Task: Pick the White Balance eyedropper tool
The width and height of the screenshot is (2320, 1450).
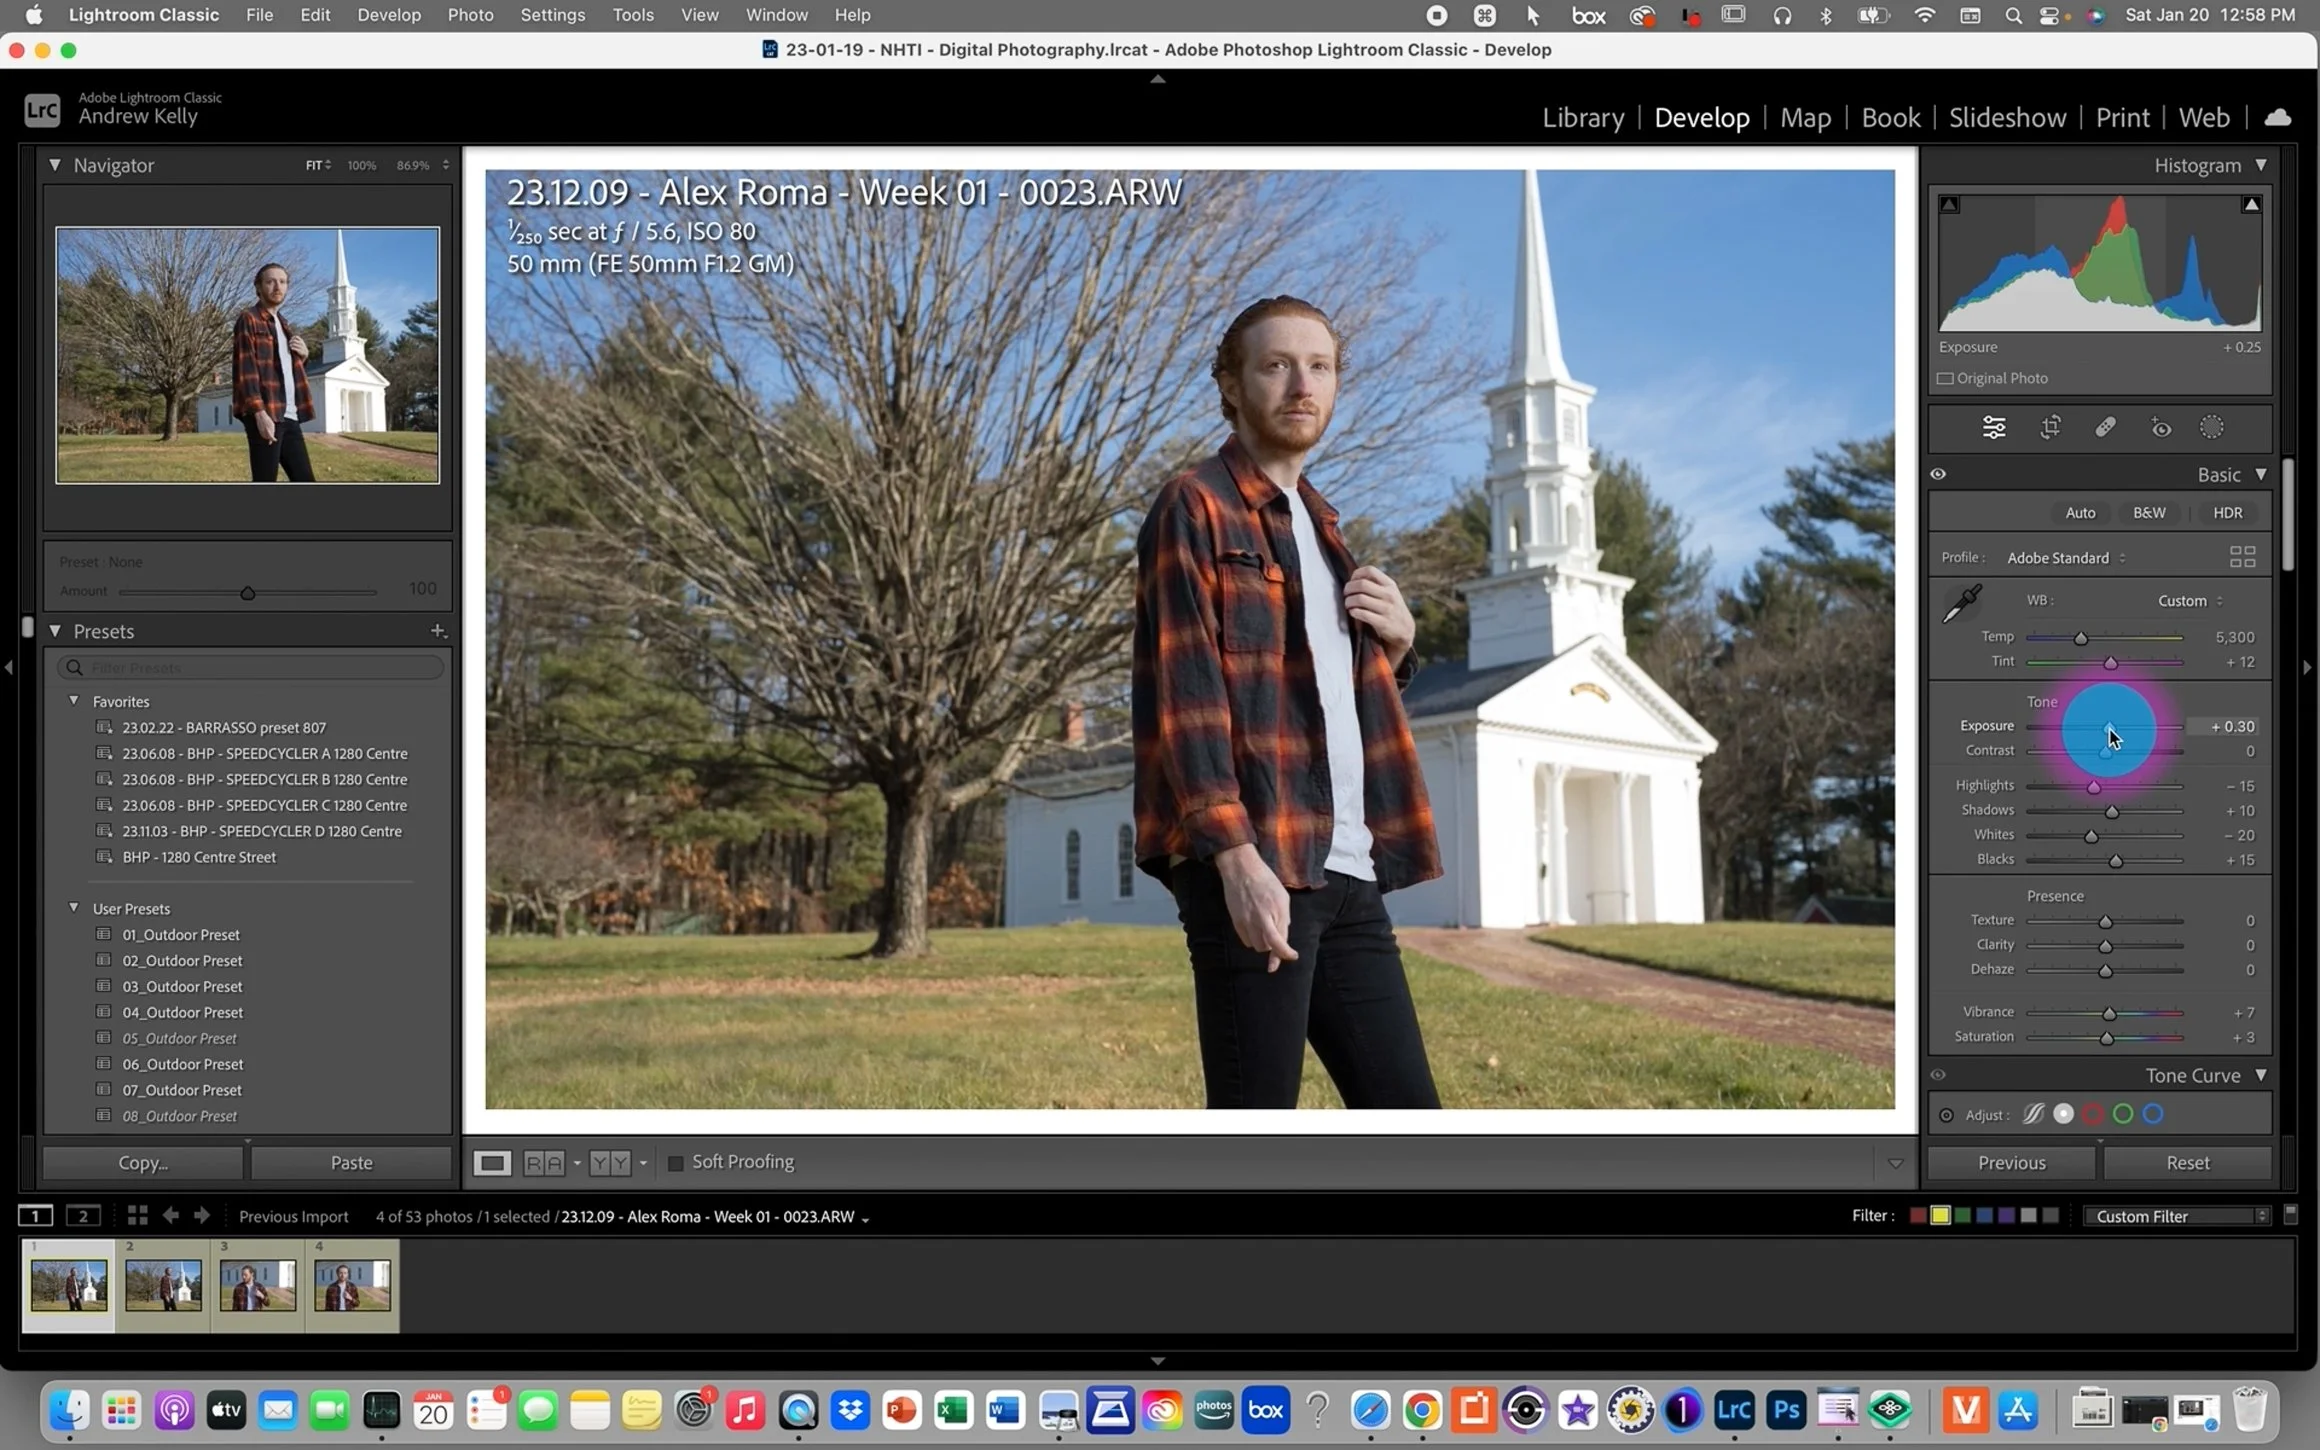Action: (x=1961, y=603)
